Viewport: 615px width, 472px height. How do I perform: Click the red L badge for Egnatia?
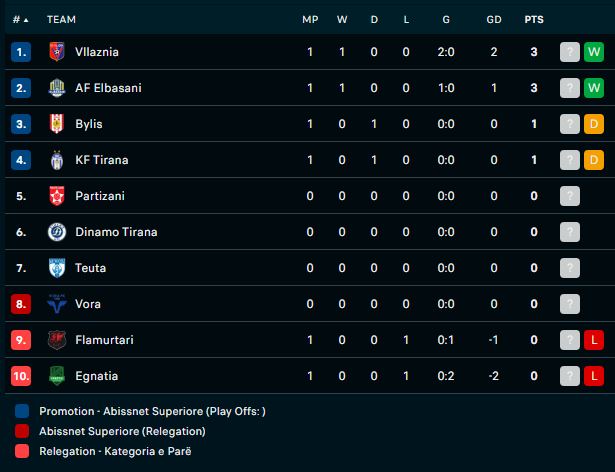click(594, 376)
